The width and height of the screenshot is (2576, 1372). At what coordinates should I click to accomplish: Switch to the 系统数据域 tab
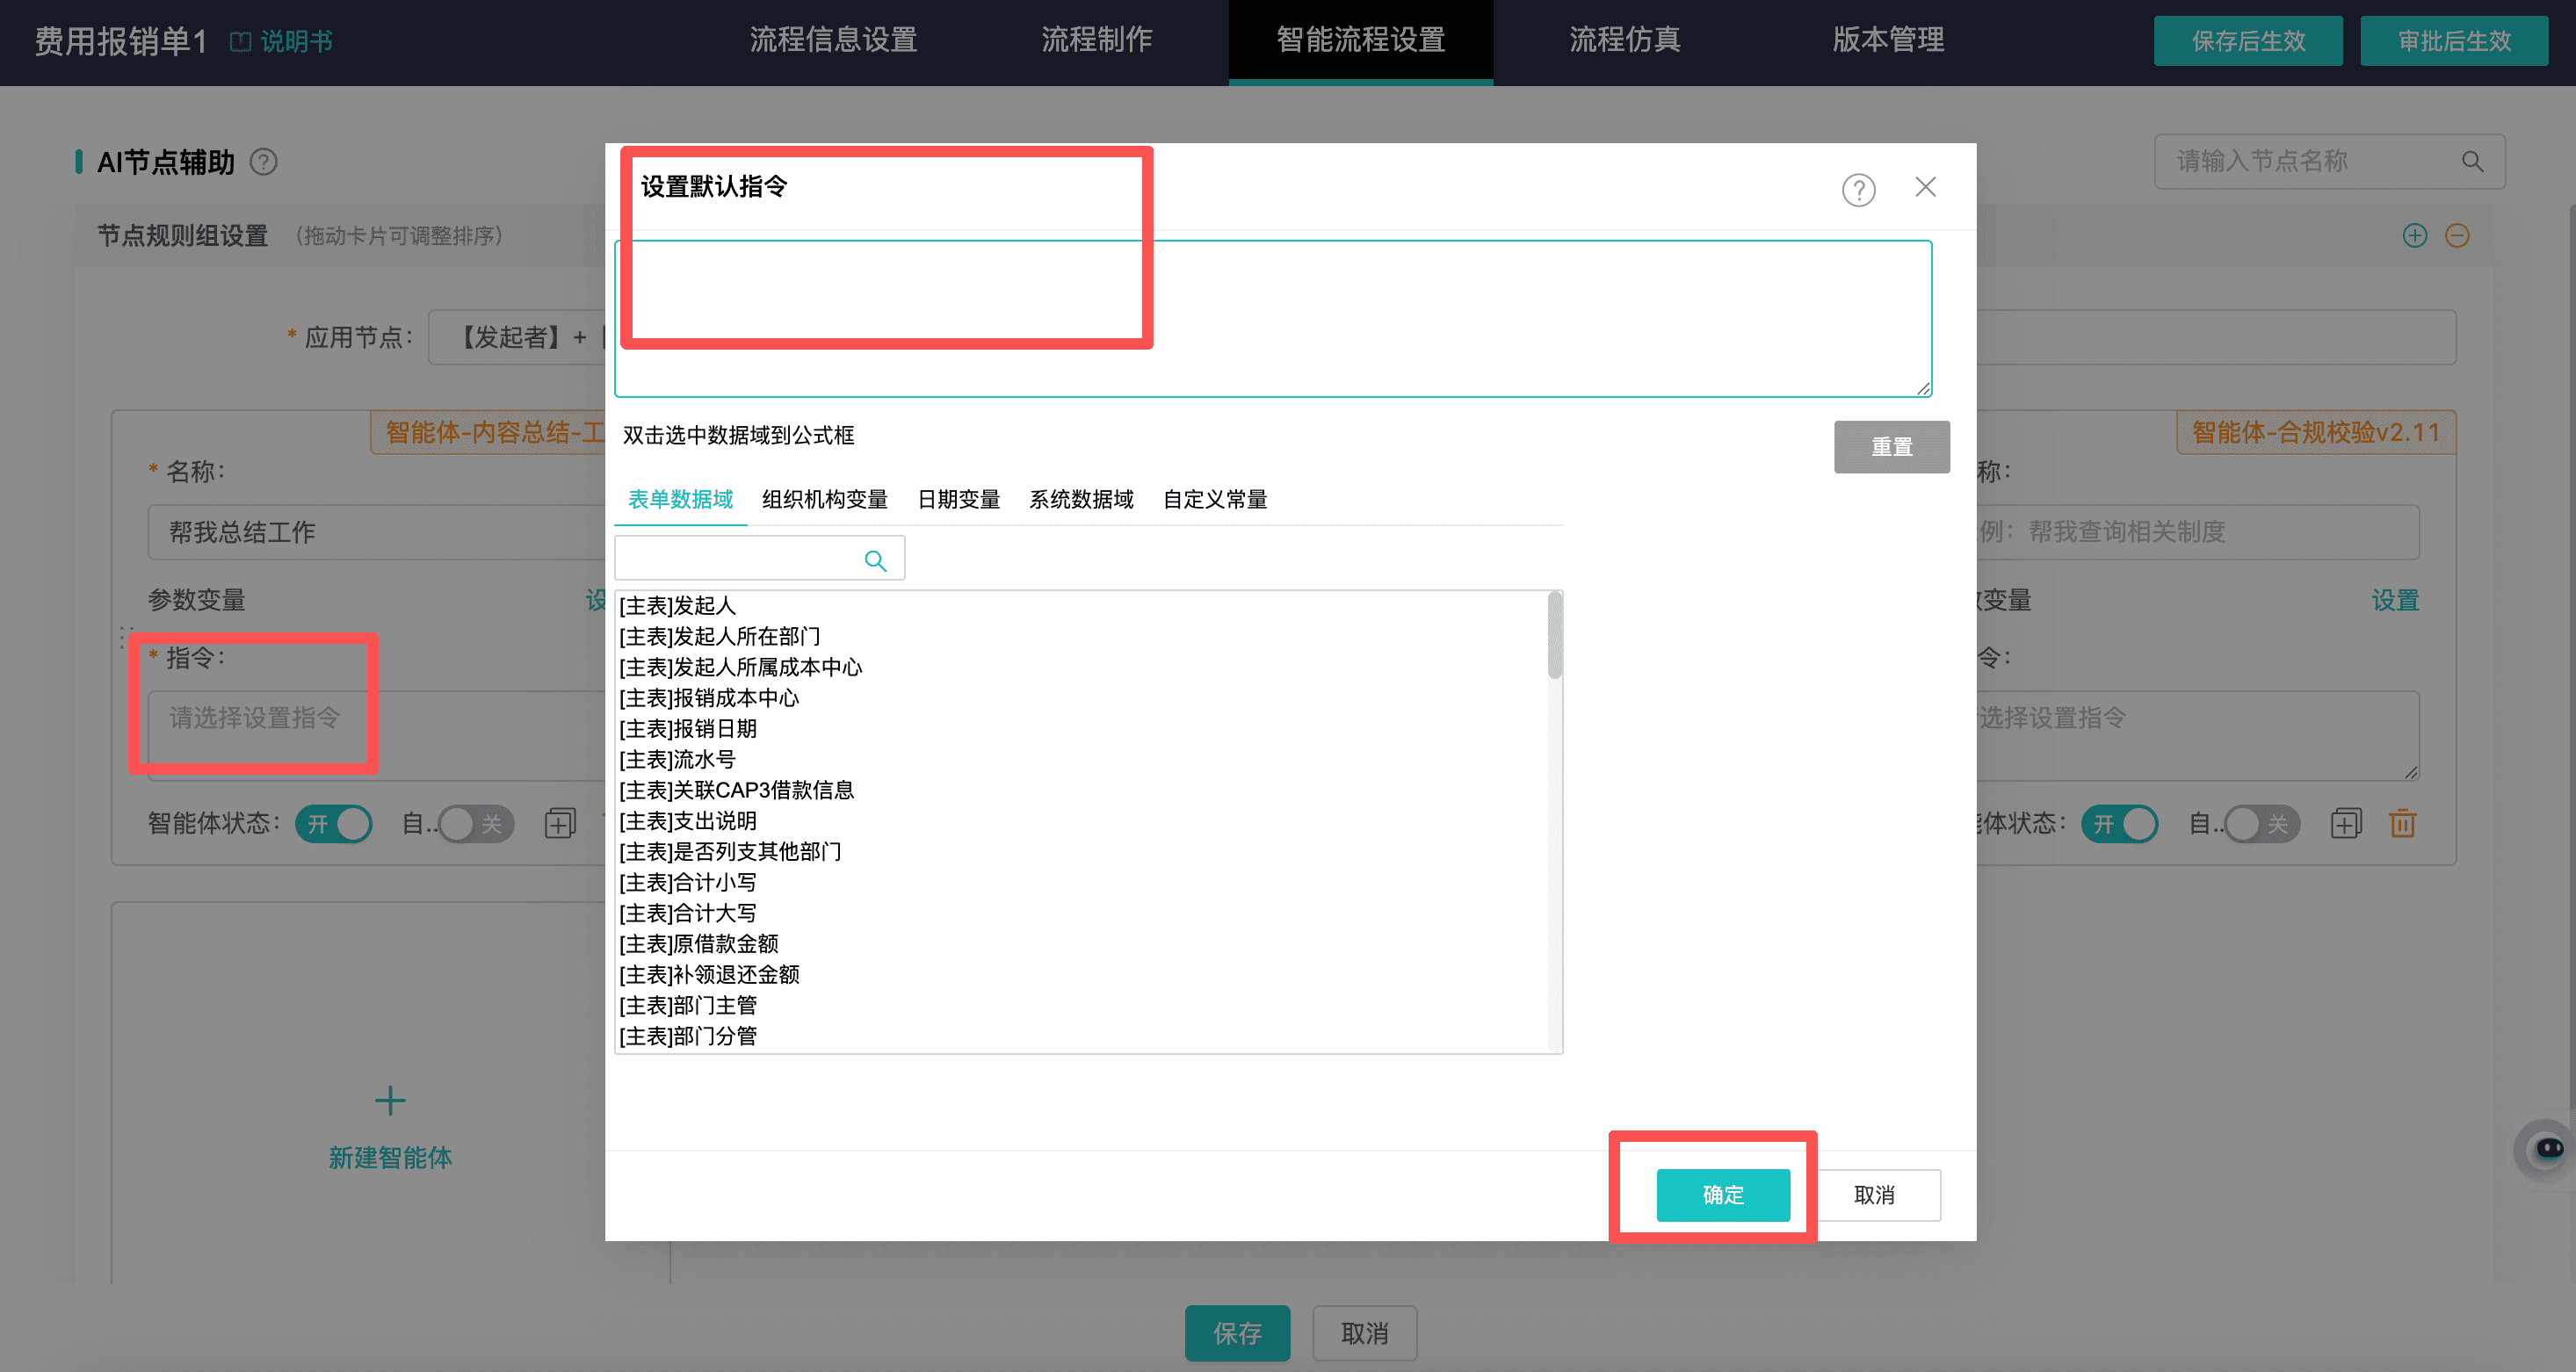[x=1082, y=499]
